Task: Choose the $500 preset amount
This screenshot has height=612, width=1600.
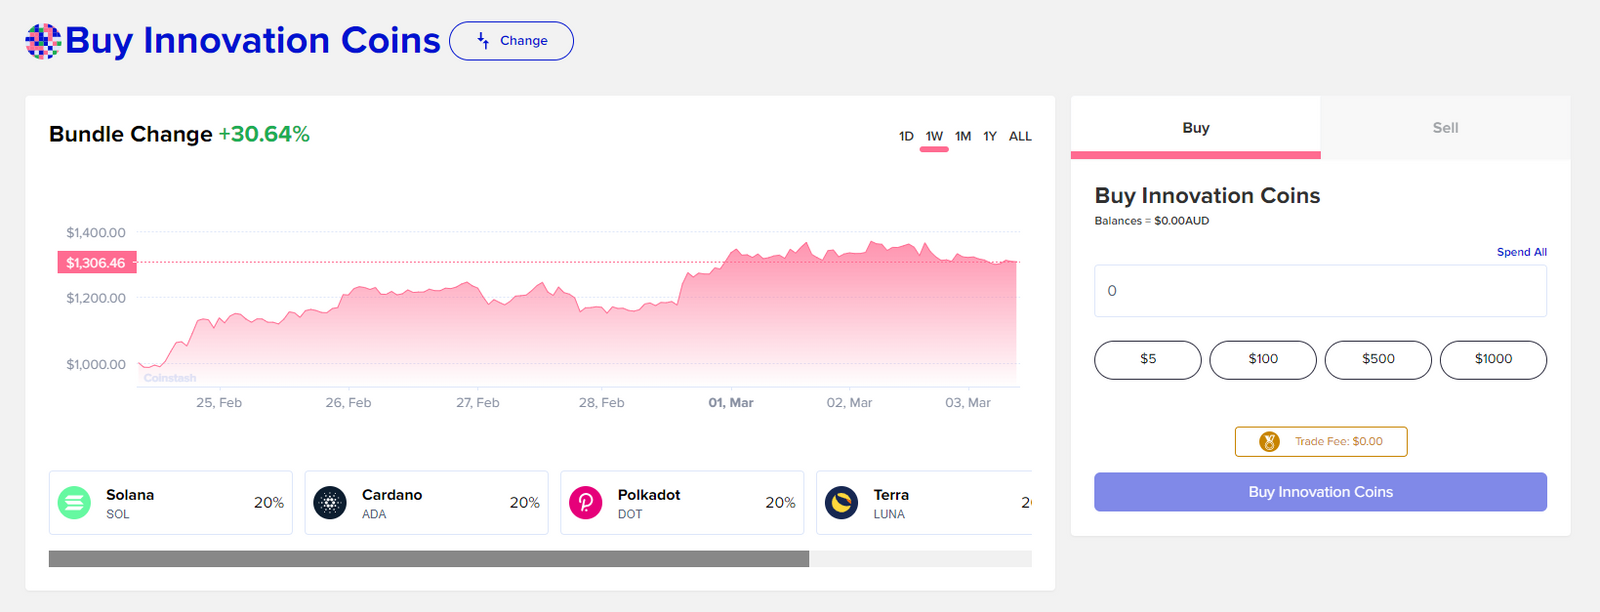Action: pyautogui.click(x=1378, y=360)
